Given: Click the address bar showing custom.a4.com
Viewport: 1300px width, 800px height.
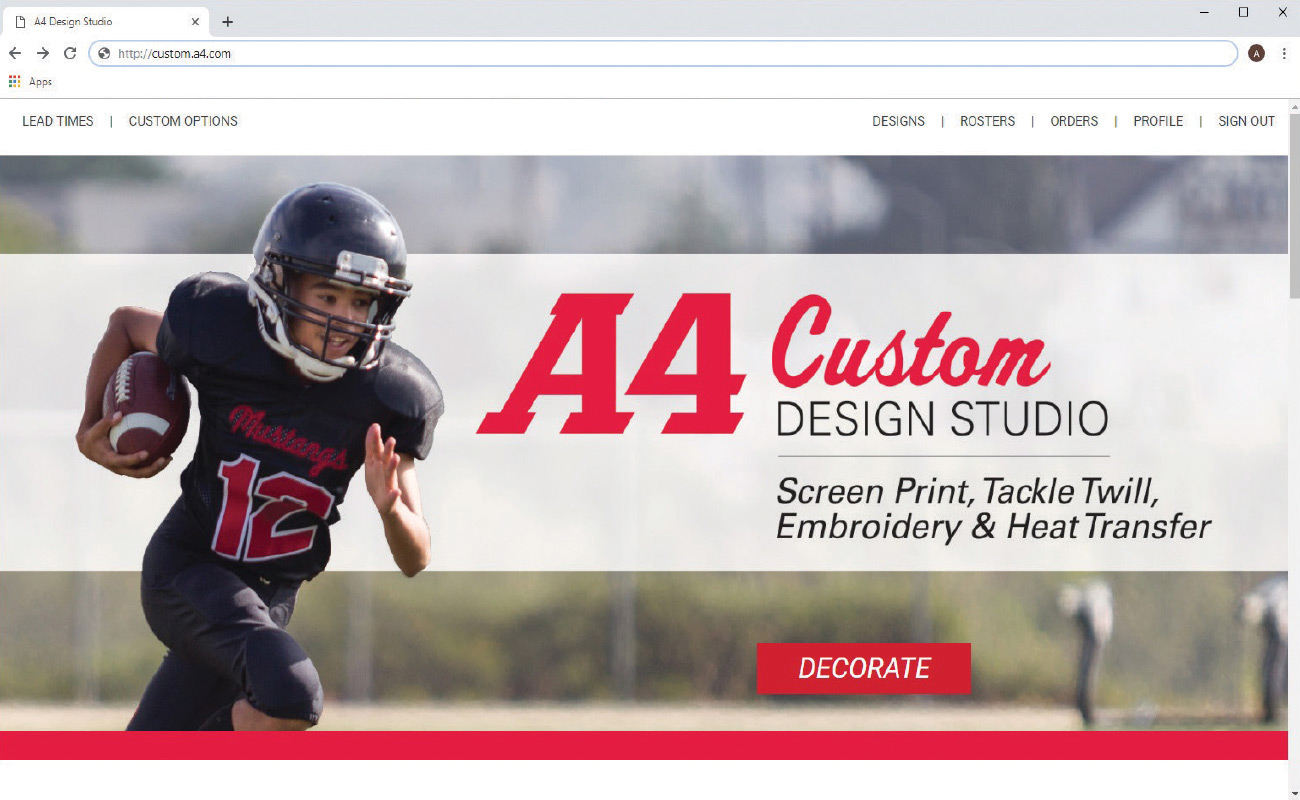Looking at the screenshot, I should [663, 54].
